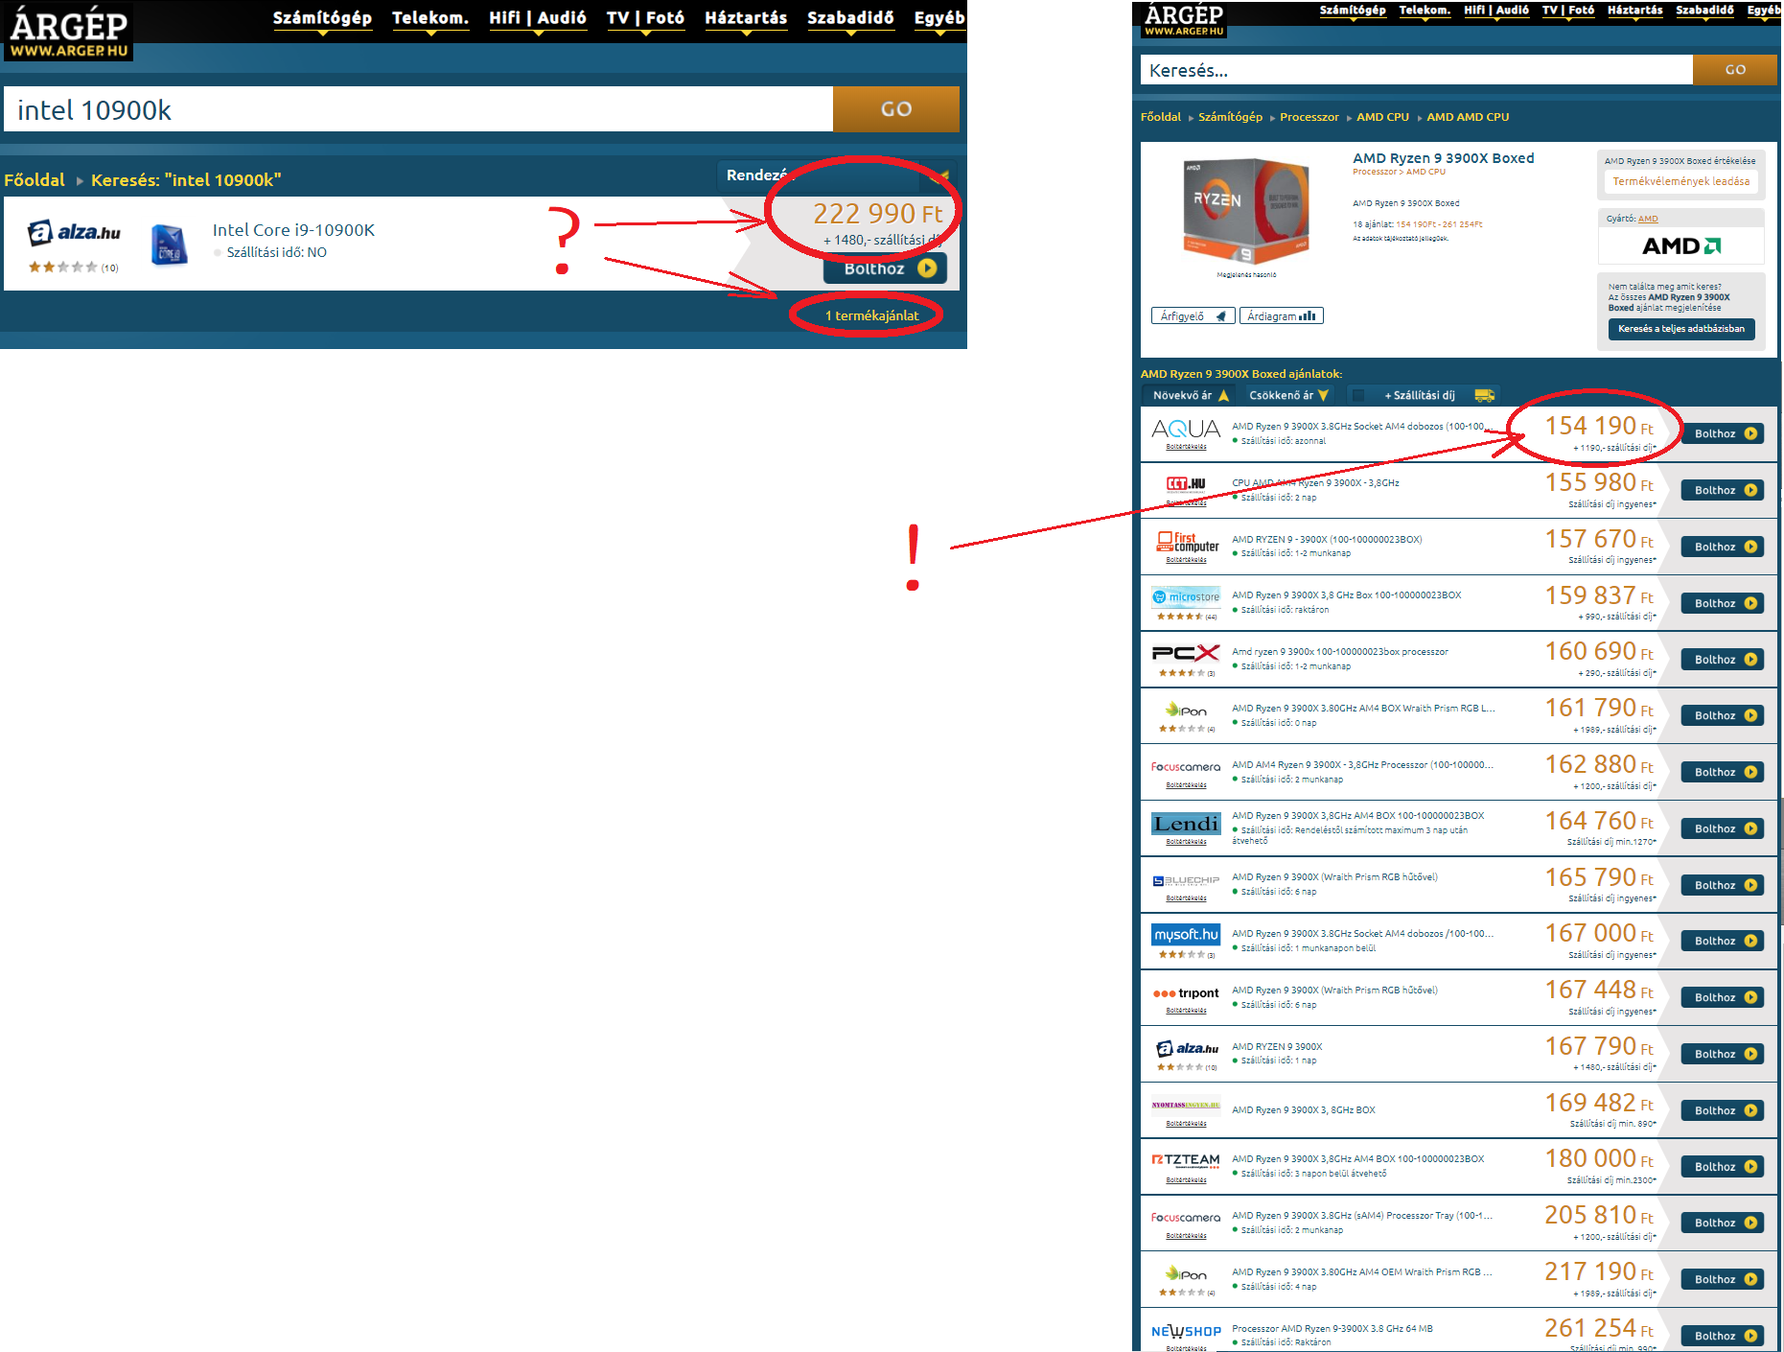Go to the AQUA shop via its Bolthoz button
1784x1352 pixels.
(1722, 434)
